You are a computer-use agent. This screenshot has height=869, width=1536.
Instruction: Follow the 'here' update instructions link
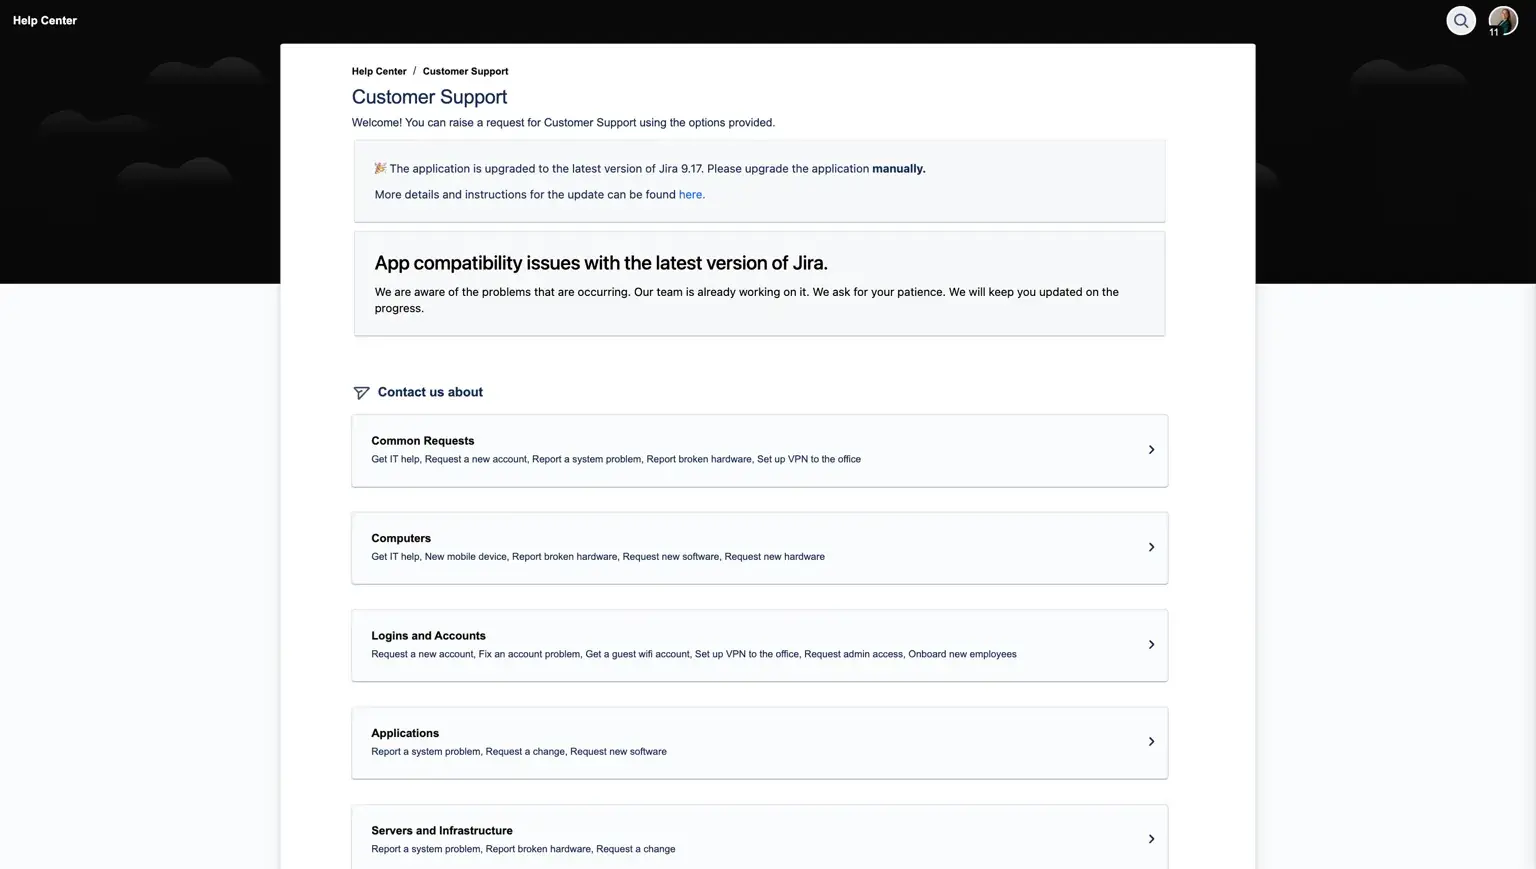pyautogui.click(x=691, y=195)
